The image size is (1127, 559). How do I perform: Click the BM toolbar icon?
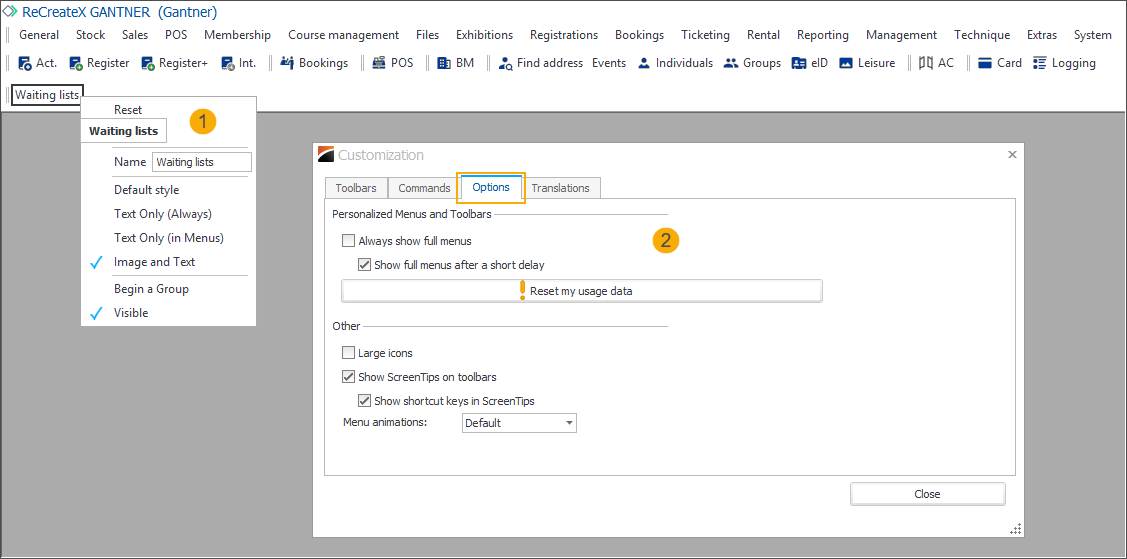click(444, 63)
